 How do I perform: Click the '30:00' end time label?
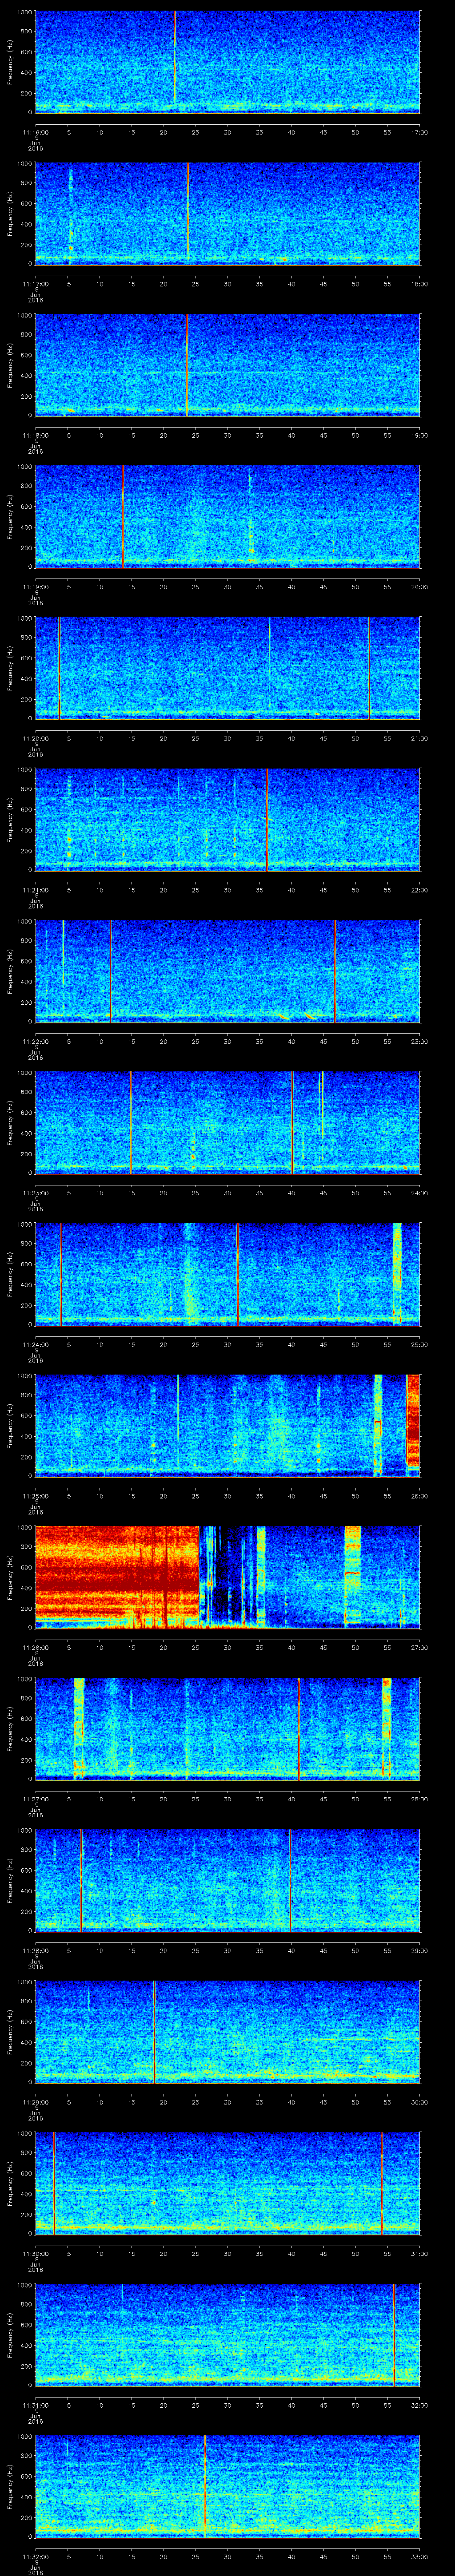[x=420, y=2102]
